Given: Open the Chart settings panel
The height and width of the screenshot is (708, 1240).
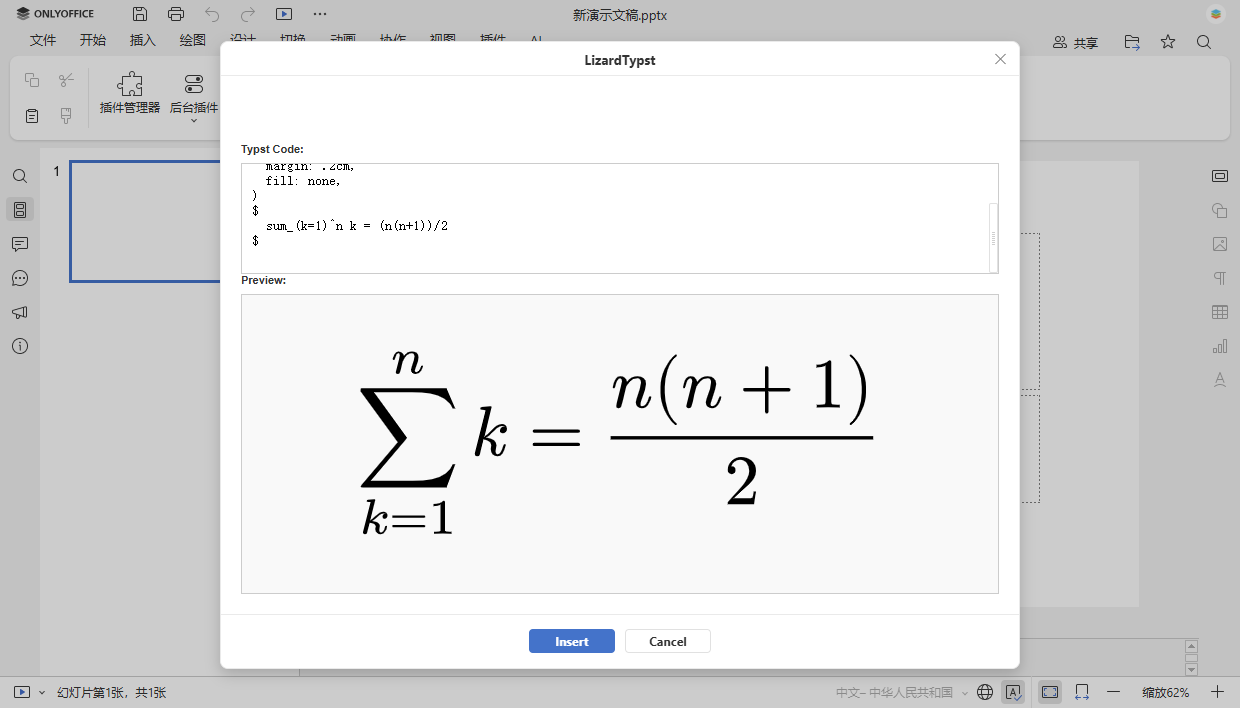Looking at the screenshot, I should 1220,345.
